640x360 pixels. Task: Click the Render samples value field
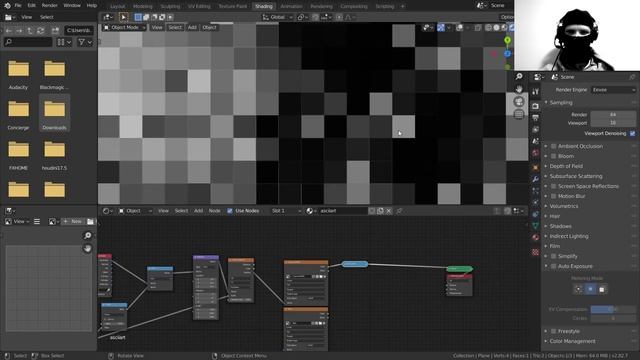click(x=613, y=115)
